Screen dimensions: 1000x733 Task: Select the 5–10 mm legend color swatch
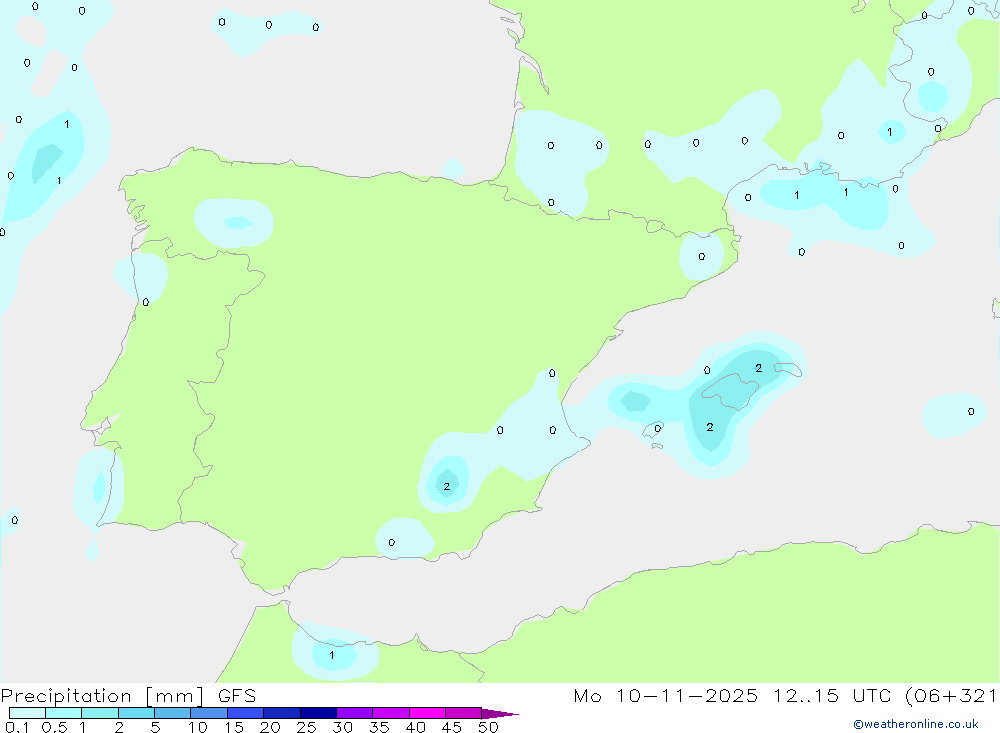(172, 713)
